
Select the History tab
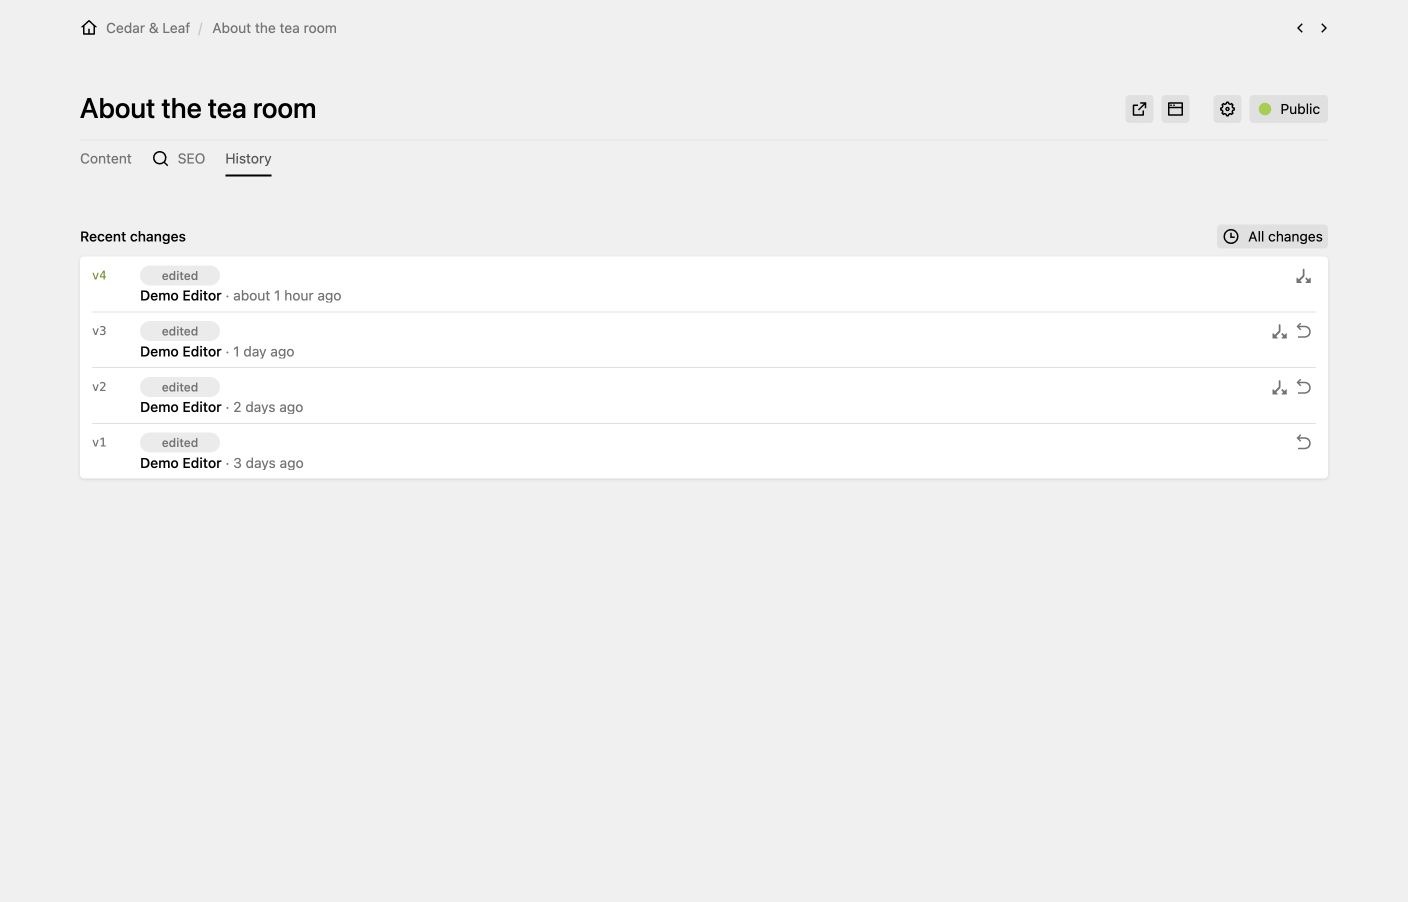coord(248,159)
